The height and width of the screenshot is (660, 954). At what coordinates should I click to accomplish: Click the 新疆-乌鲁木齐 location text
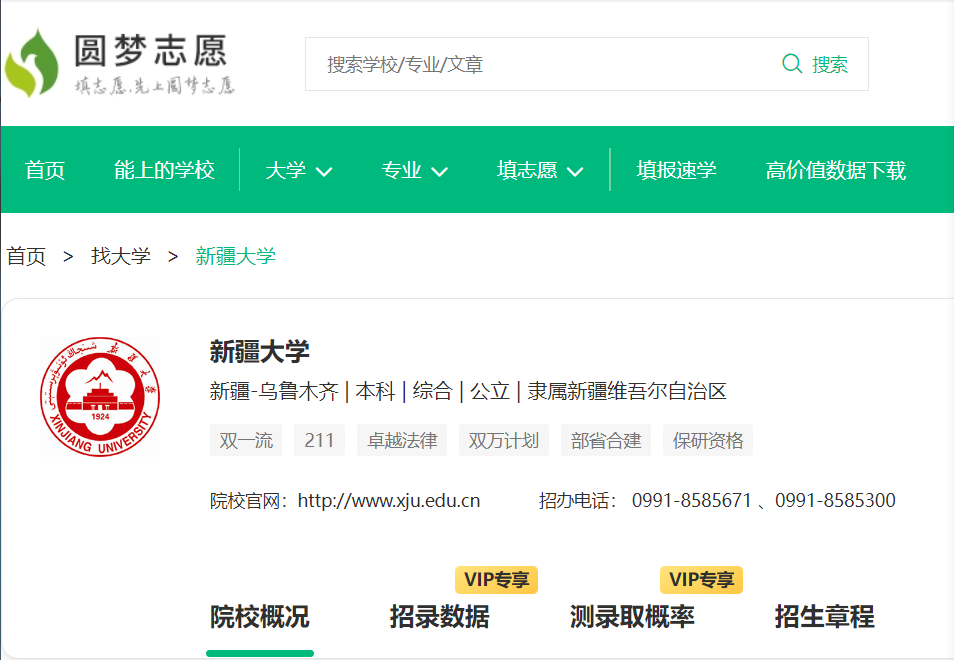[274, 391]
